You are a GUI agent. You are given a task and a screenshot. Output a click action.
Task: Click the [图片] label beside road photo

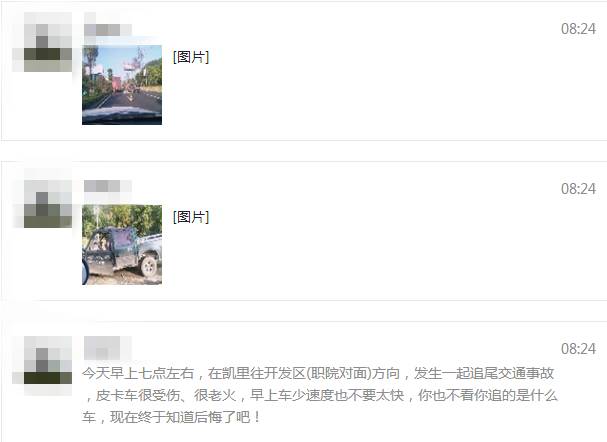click(191, 57)
